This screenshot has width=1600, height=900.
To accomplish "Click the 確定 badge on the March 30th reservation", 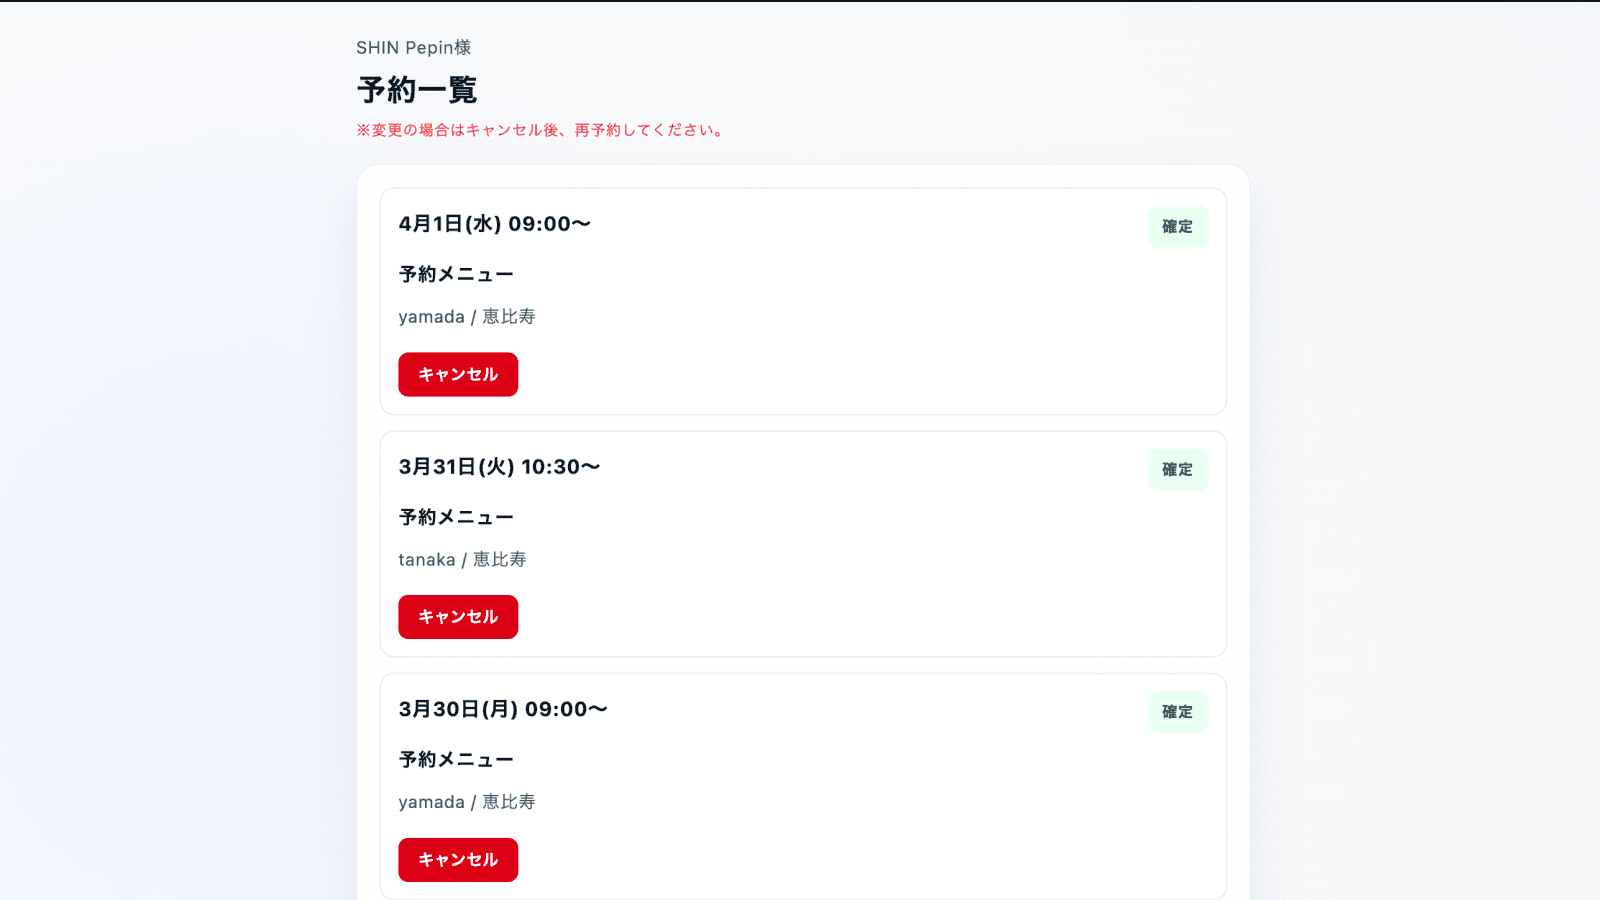I will 1178,712.
